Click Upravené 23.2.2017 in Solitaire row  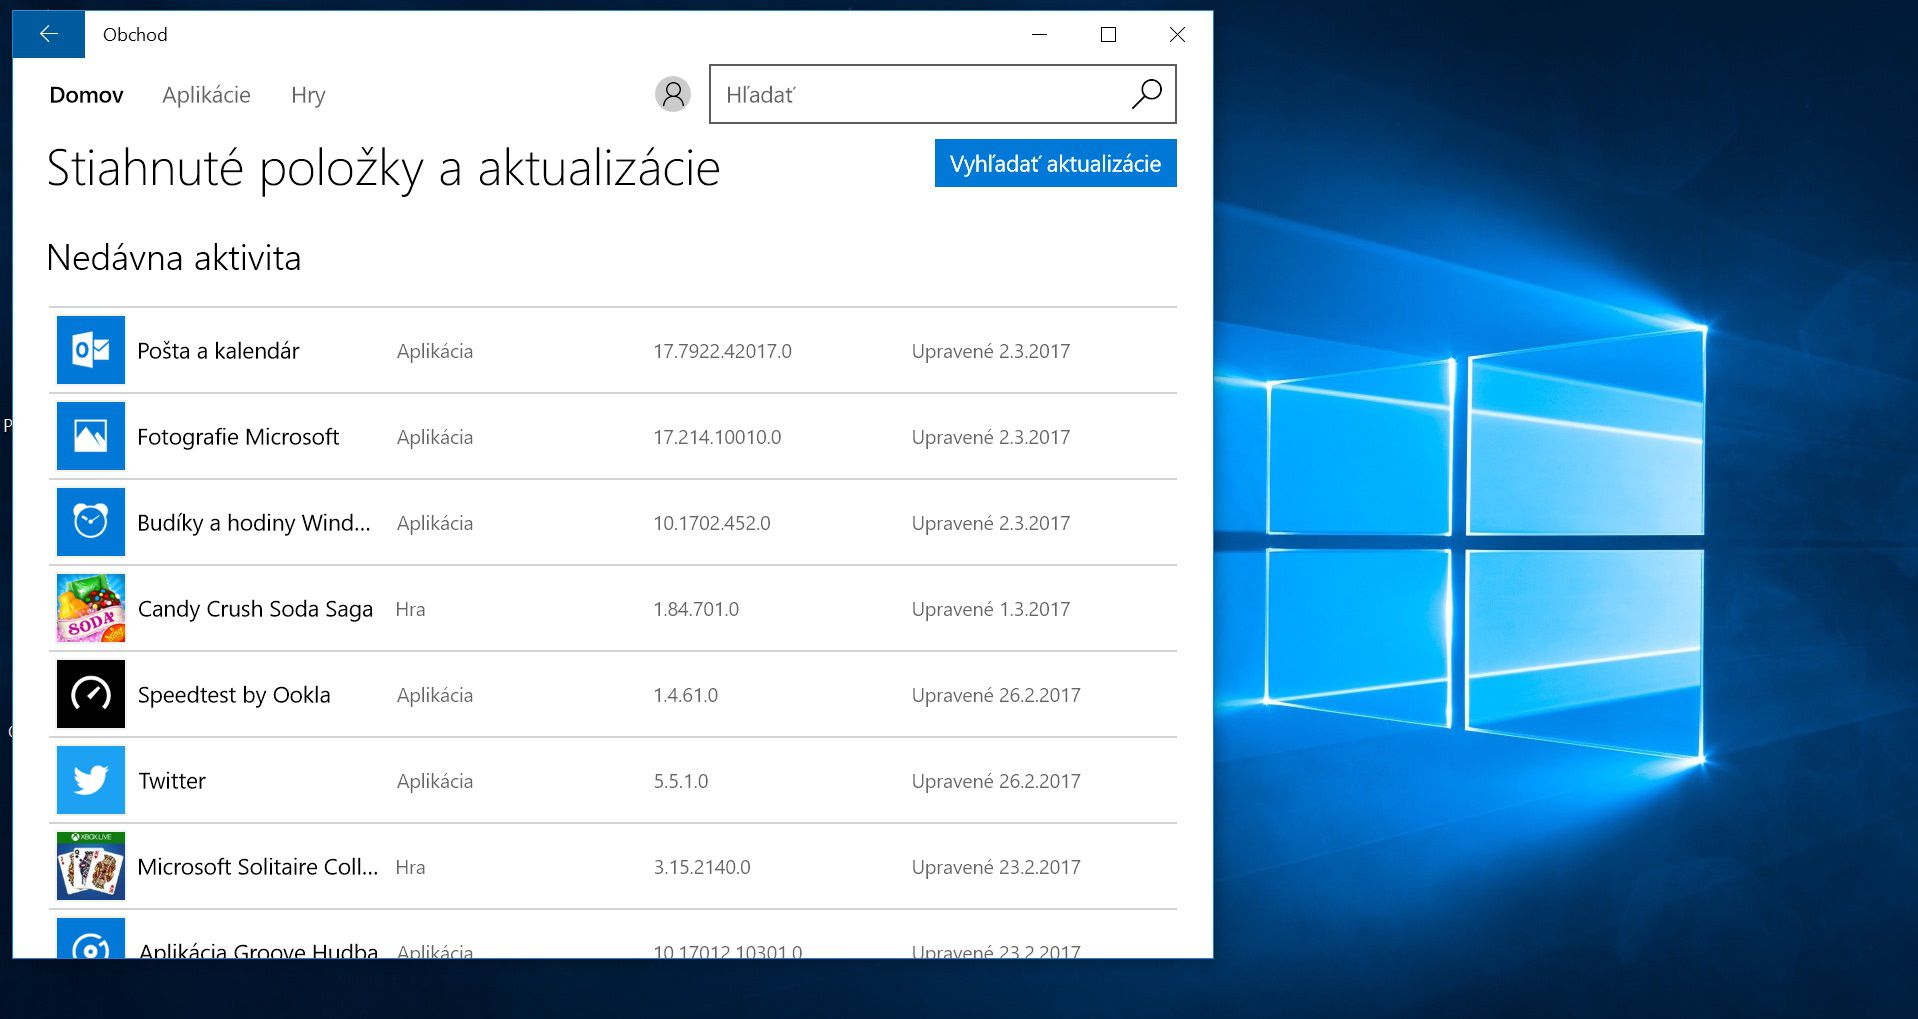pyautogui.click(x=996, y=867)
